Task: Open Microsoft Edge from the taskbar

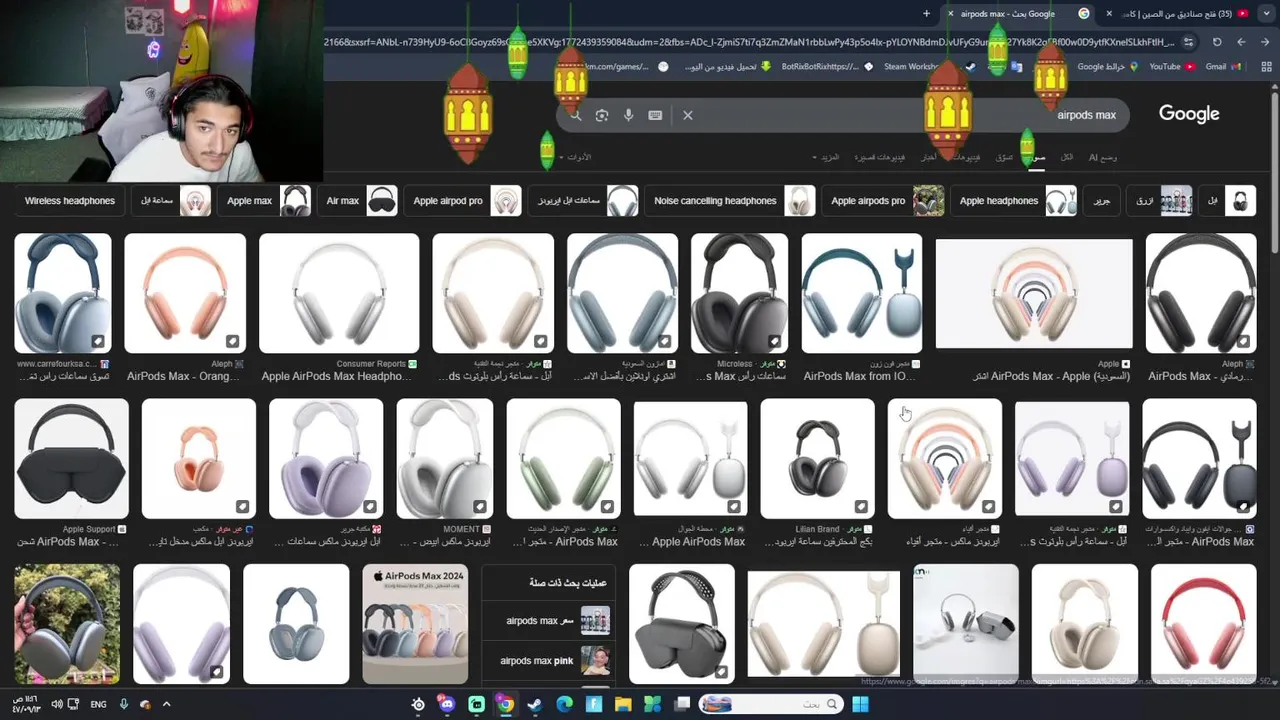Action: (x=564, y=704)
